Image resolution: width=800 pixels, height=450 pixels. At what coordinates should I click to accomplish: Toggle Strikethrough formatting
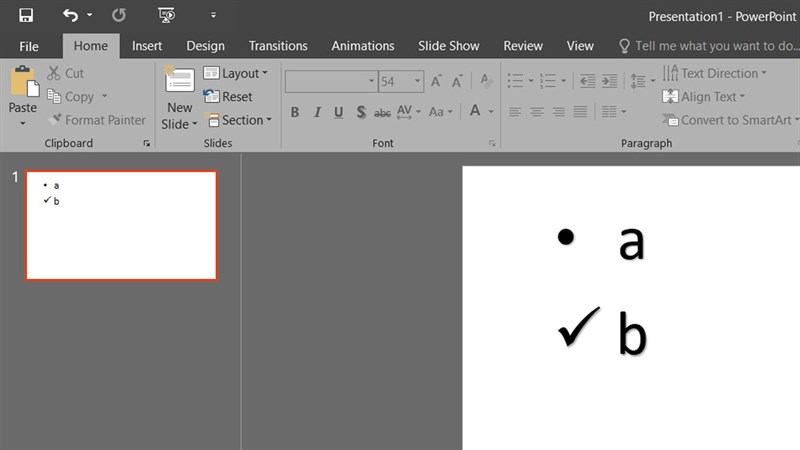[382, 112]
